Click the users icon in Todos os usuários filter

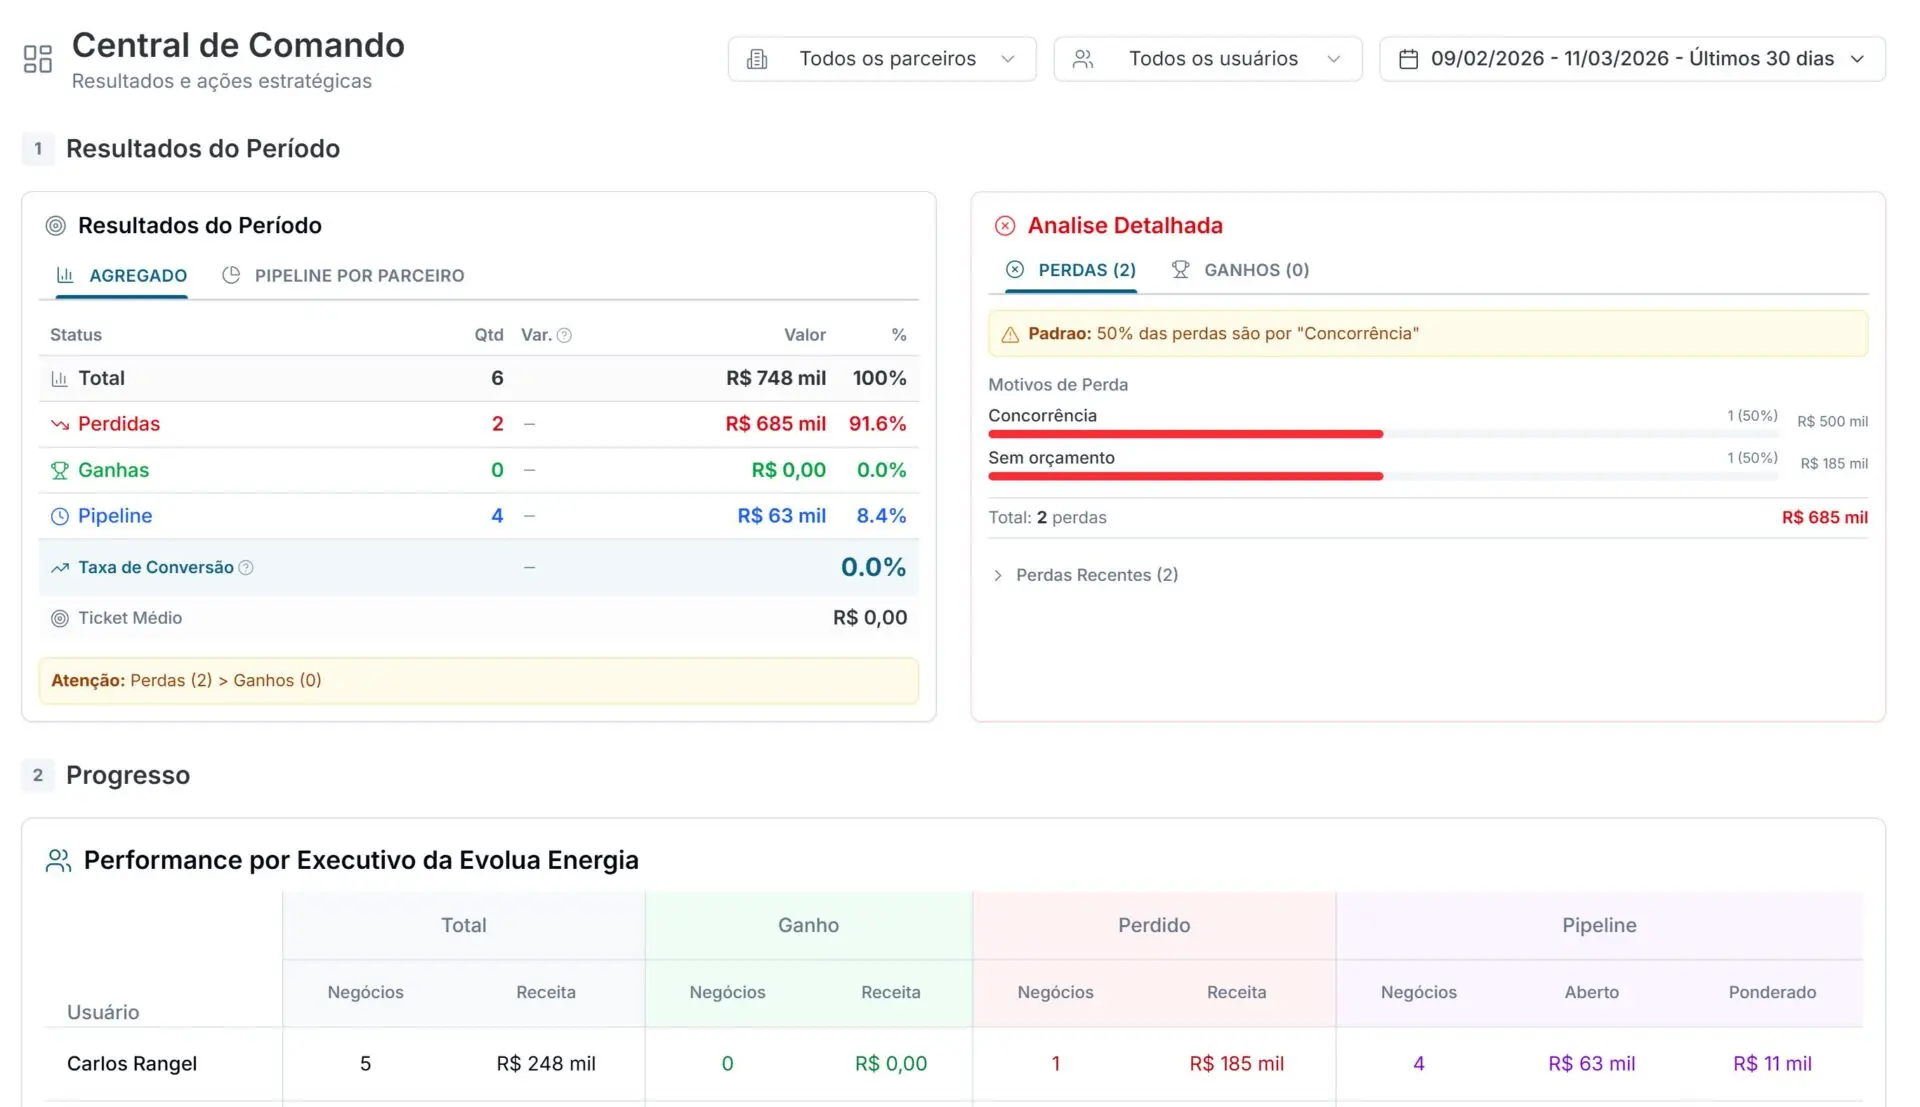click(1083, 59)
